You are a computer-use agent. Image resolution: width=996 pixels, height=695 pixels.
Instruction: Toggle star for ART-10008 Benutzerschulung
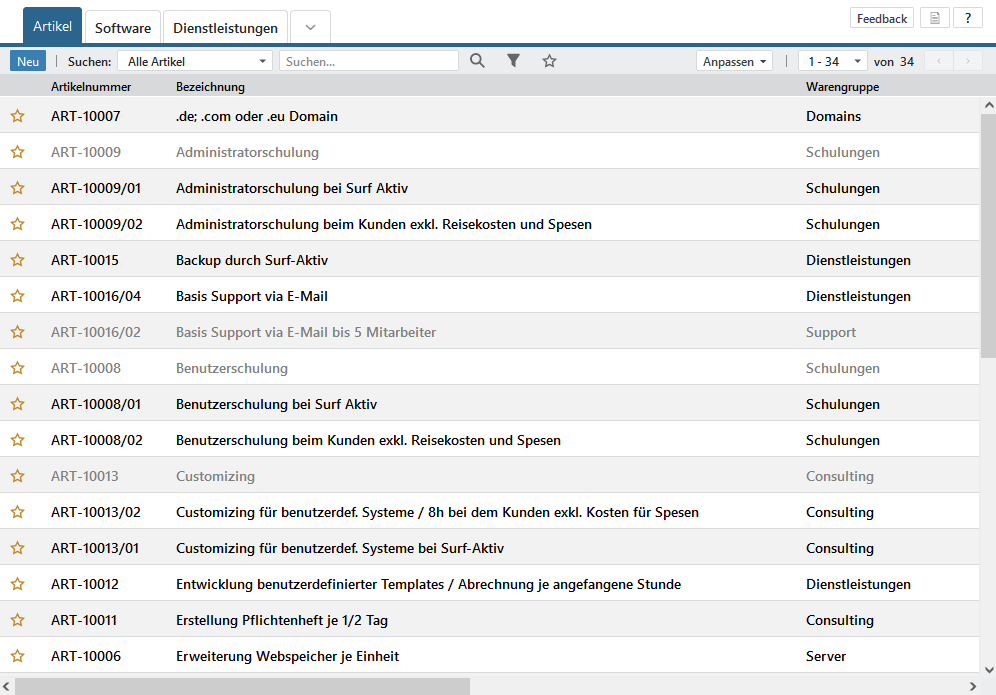coord(18,368)
